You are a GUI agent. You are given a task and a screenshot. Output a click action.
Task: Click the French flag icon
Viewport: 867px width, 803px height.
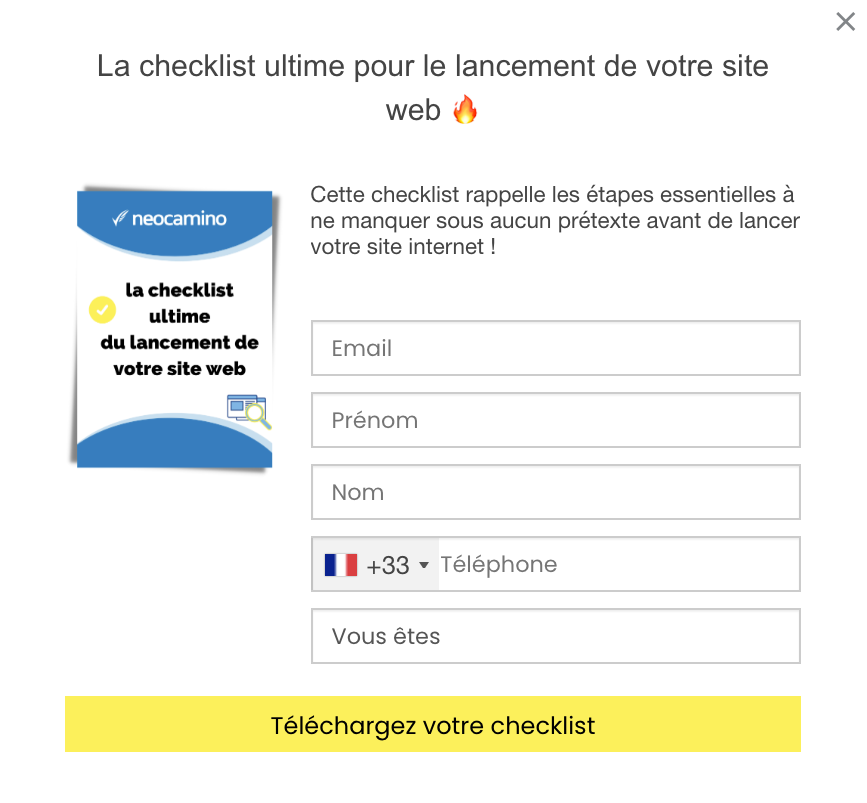pyautogui.click(x=341, y=565)
